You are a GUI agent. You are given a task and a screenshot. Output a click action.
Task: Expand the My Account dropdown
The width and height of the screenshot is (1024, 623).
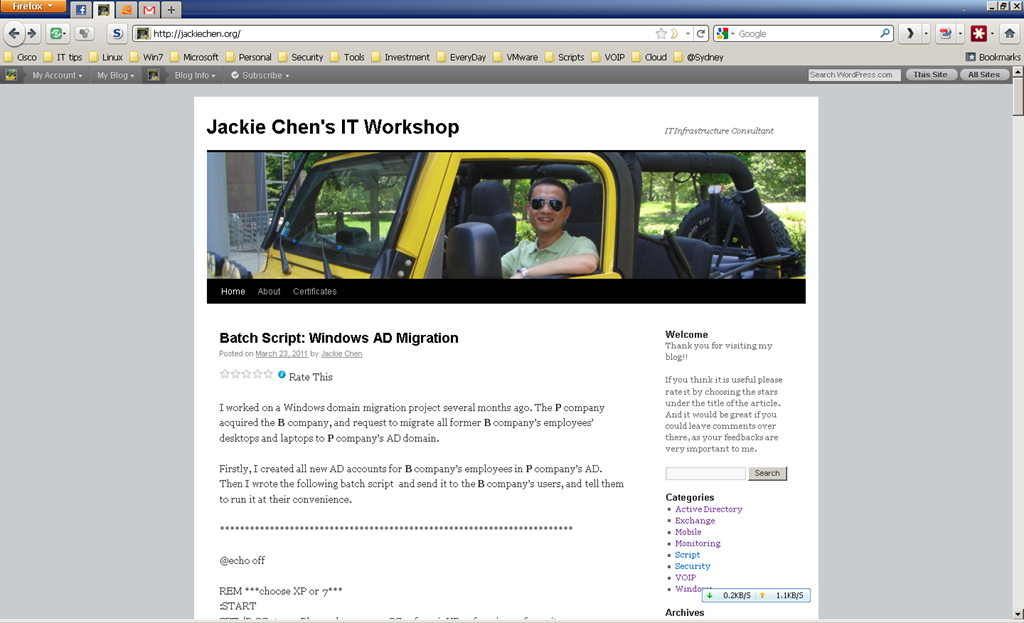click(x=56, y=75)
